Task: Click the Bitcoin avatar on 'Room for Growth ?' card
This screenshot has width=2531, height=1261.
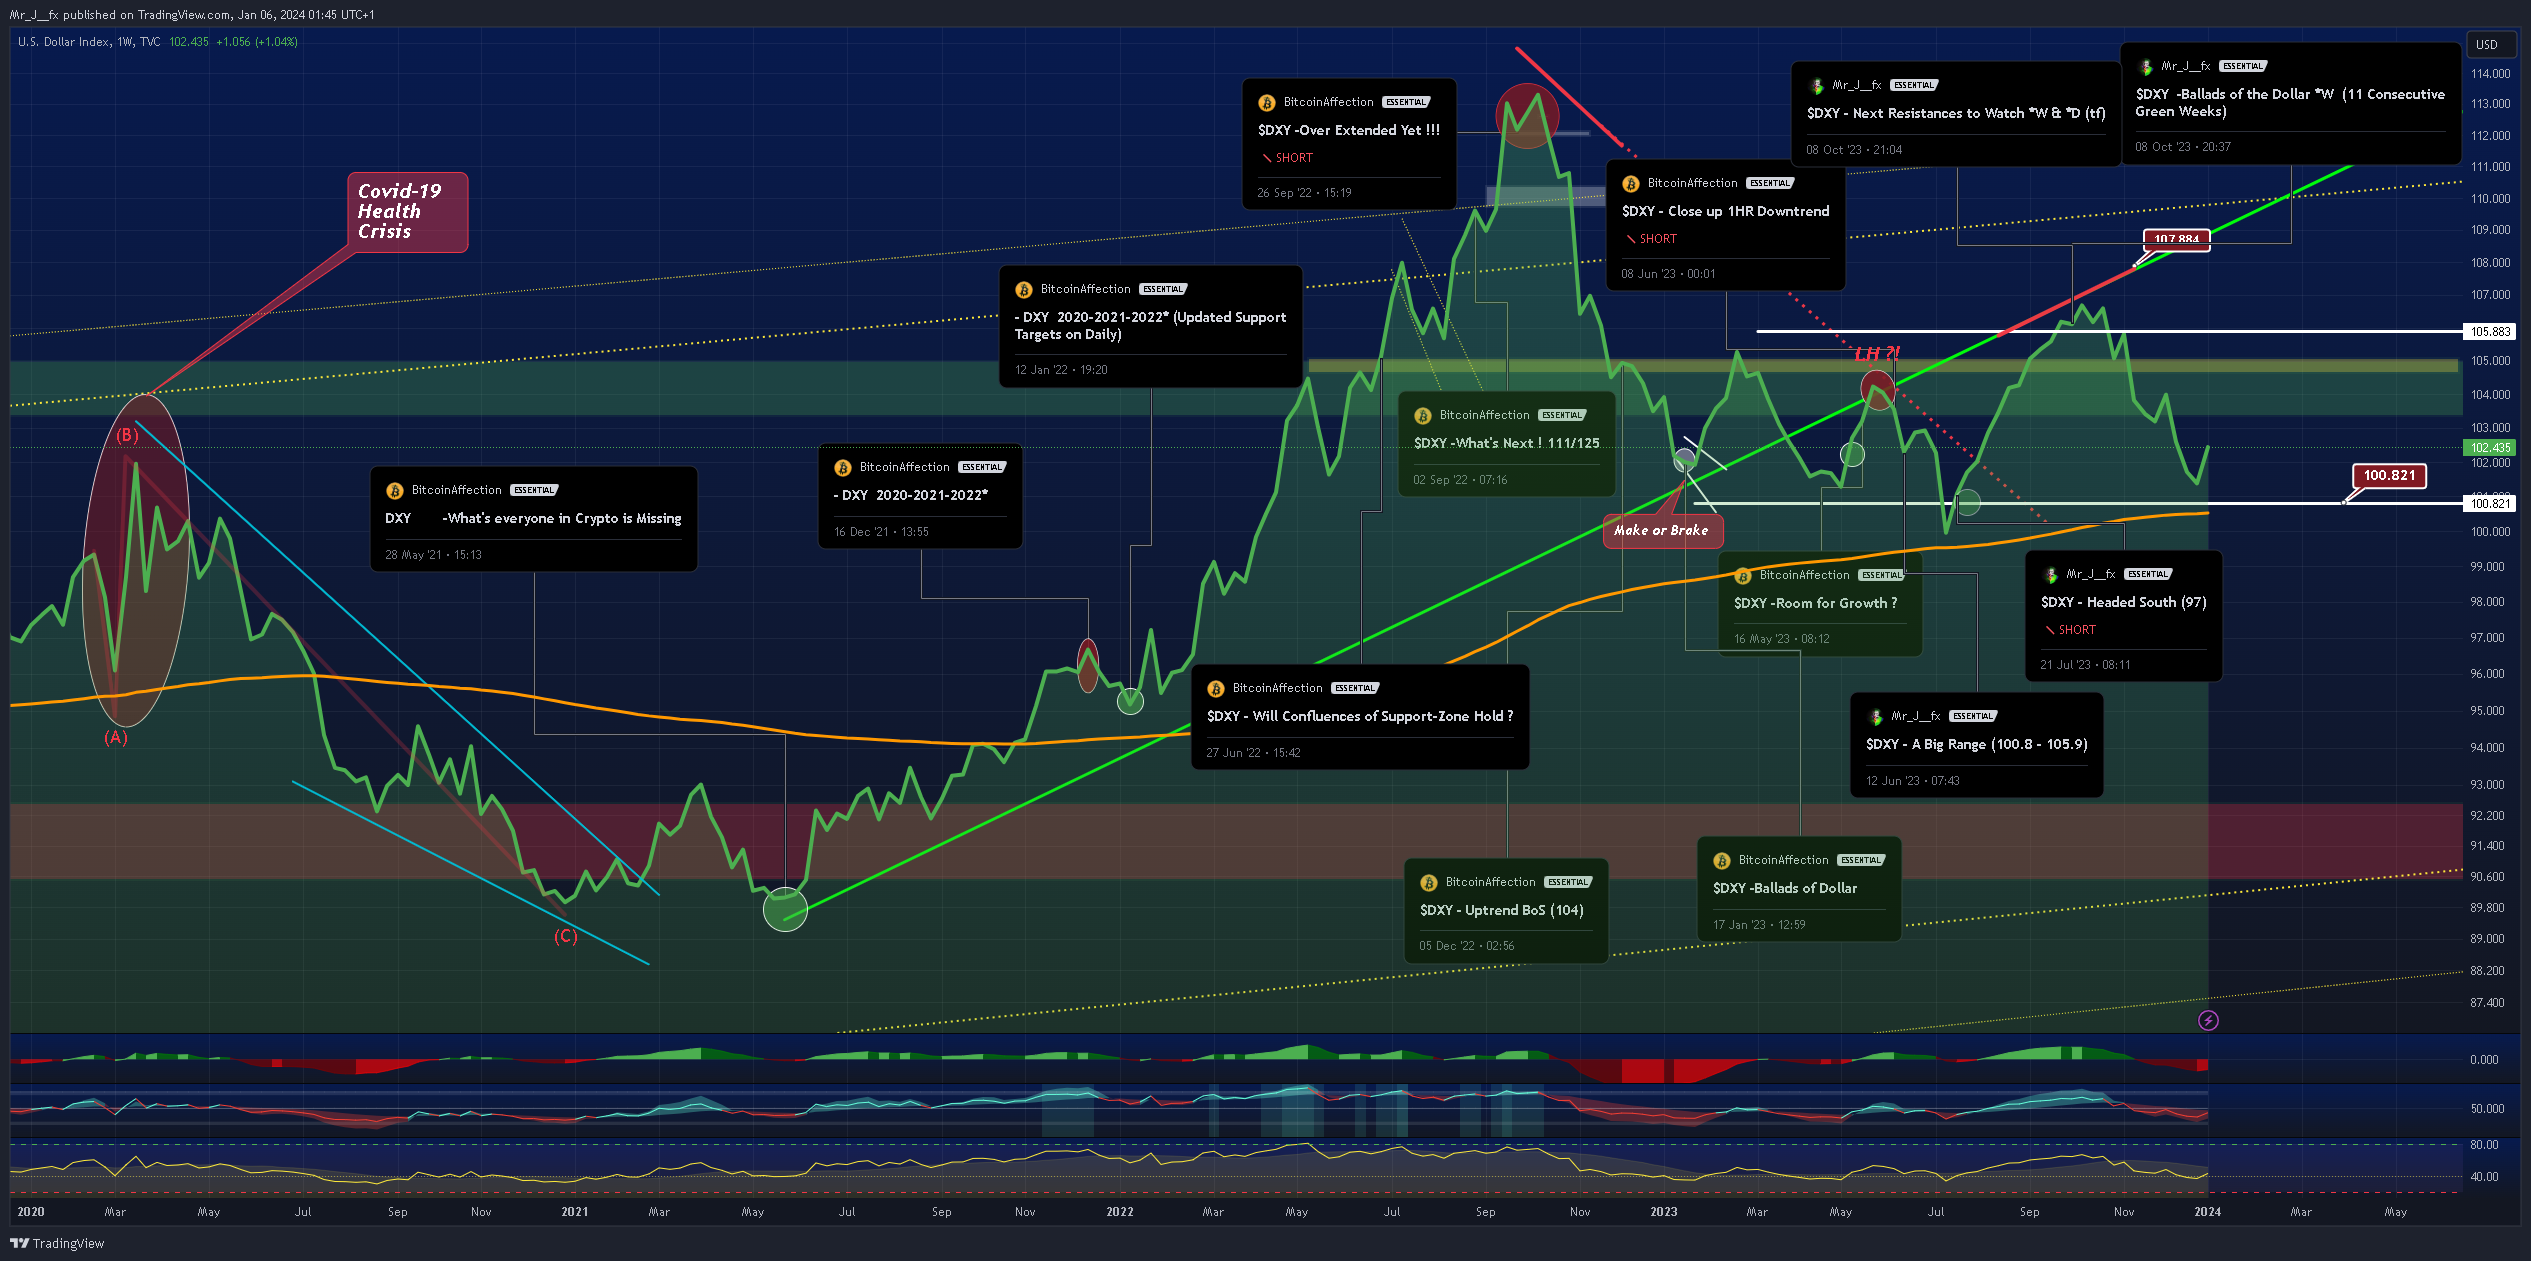Action: click(x=1742, y=576)
